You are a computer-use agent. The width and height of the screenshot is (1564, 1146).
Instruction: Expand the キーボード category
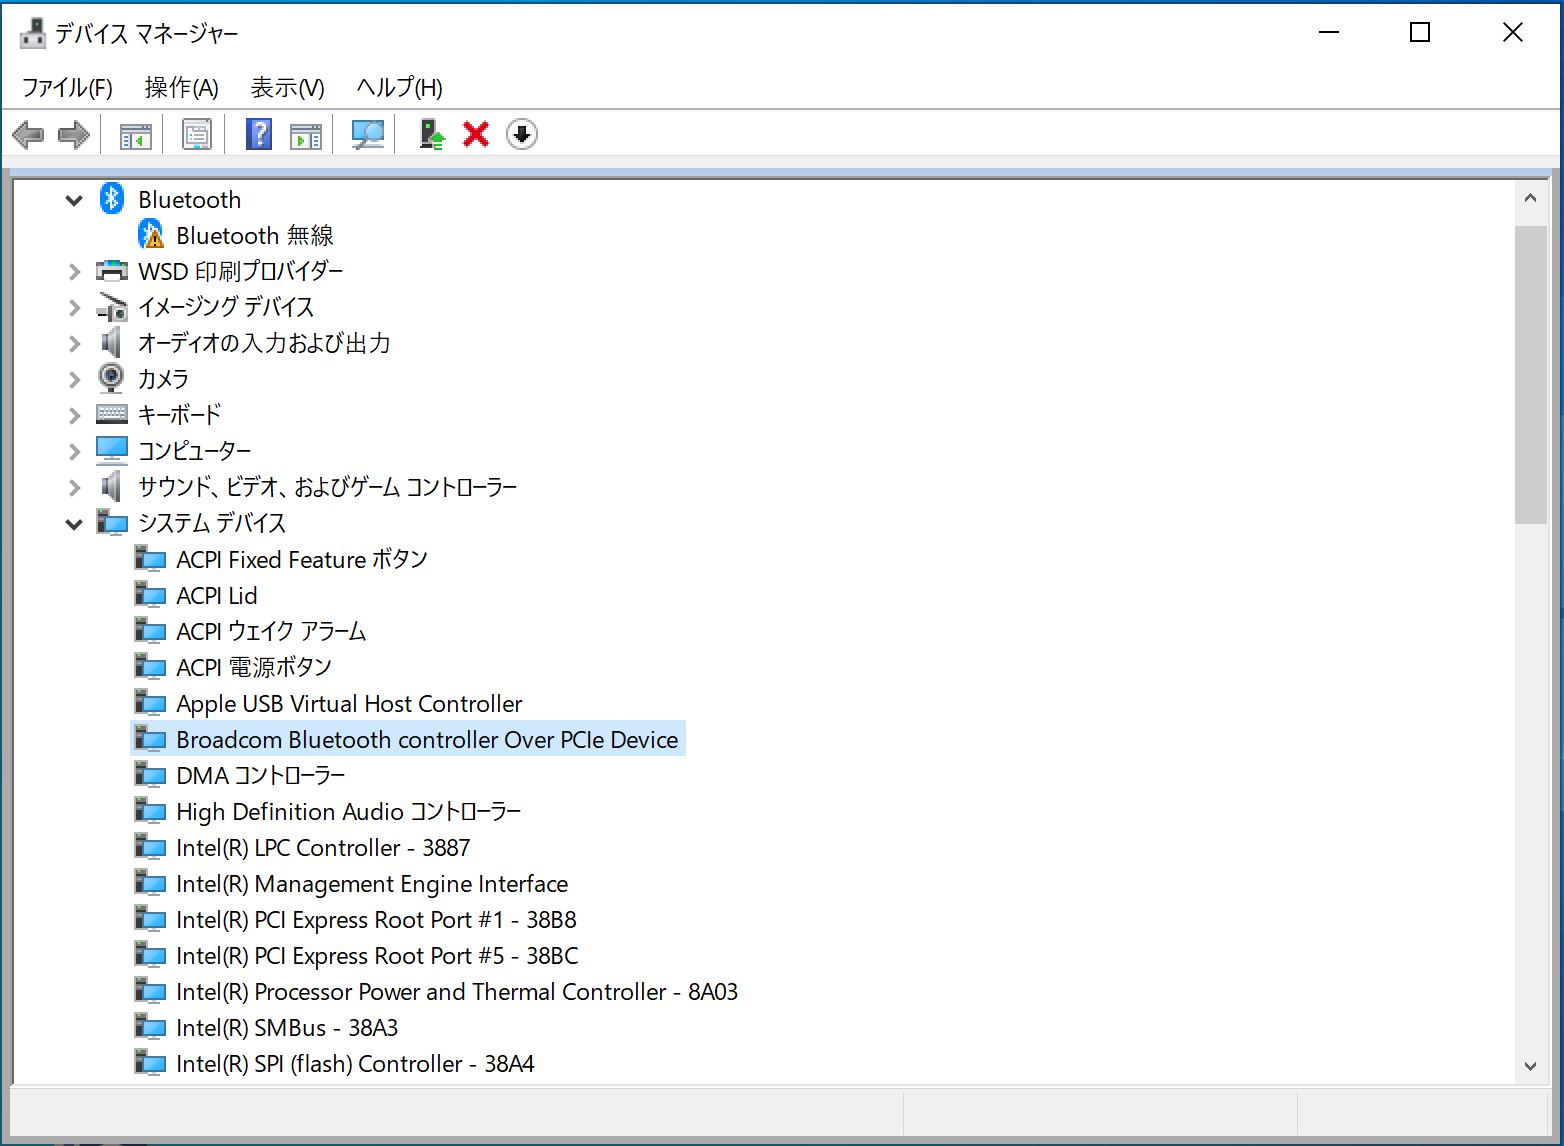tap(74, 415)
